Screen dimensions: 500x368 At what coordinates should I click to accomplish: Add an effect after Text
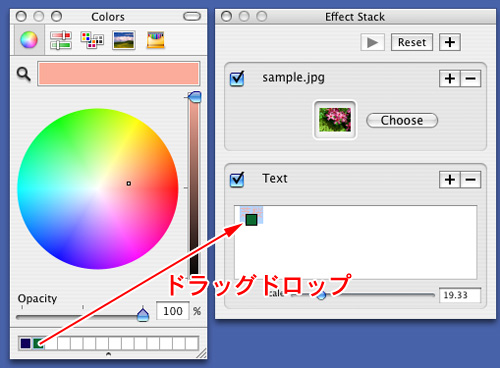pyautogui.click(x=450, y=180)
